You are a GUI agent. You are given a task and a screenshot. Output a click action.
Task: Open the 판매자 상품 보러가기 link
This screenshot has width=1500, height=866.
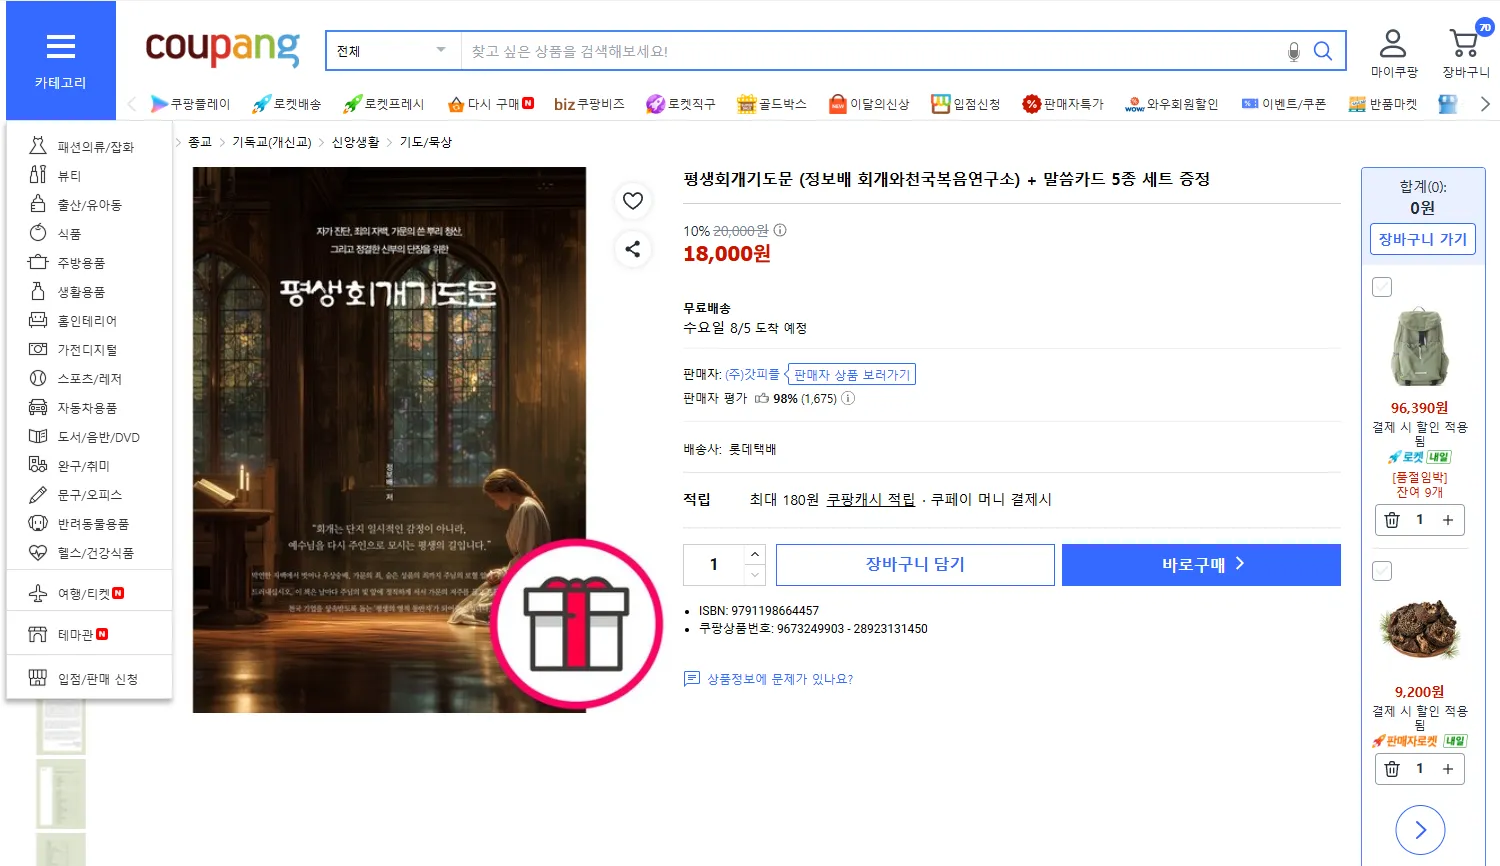(x=851, y=374)
